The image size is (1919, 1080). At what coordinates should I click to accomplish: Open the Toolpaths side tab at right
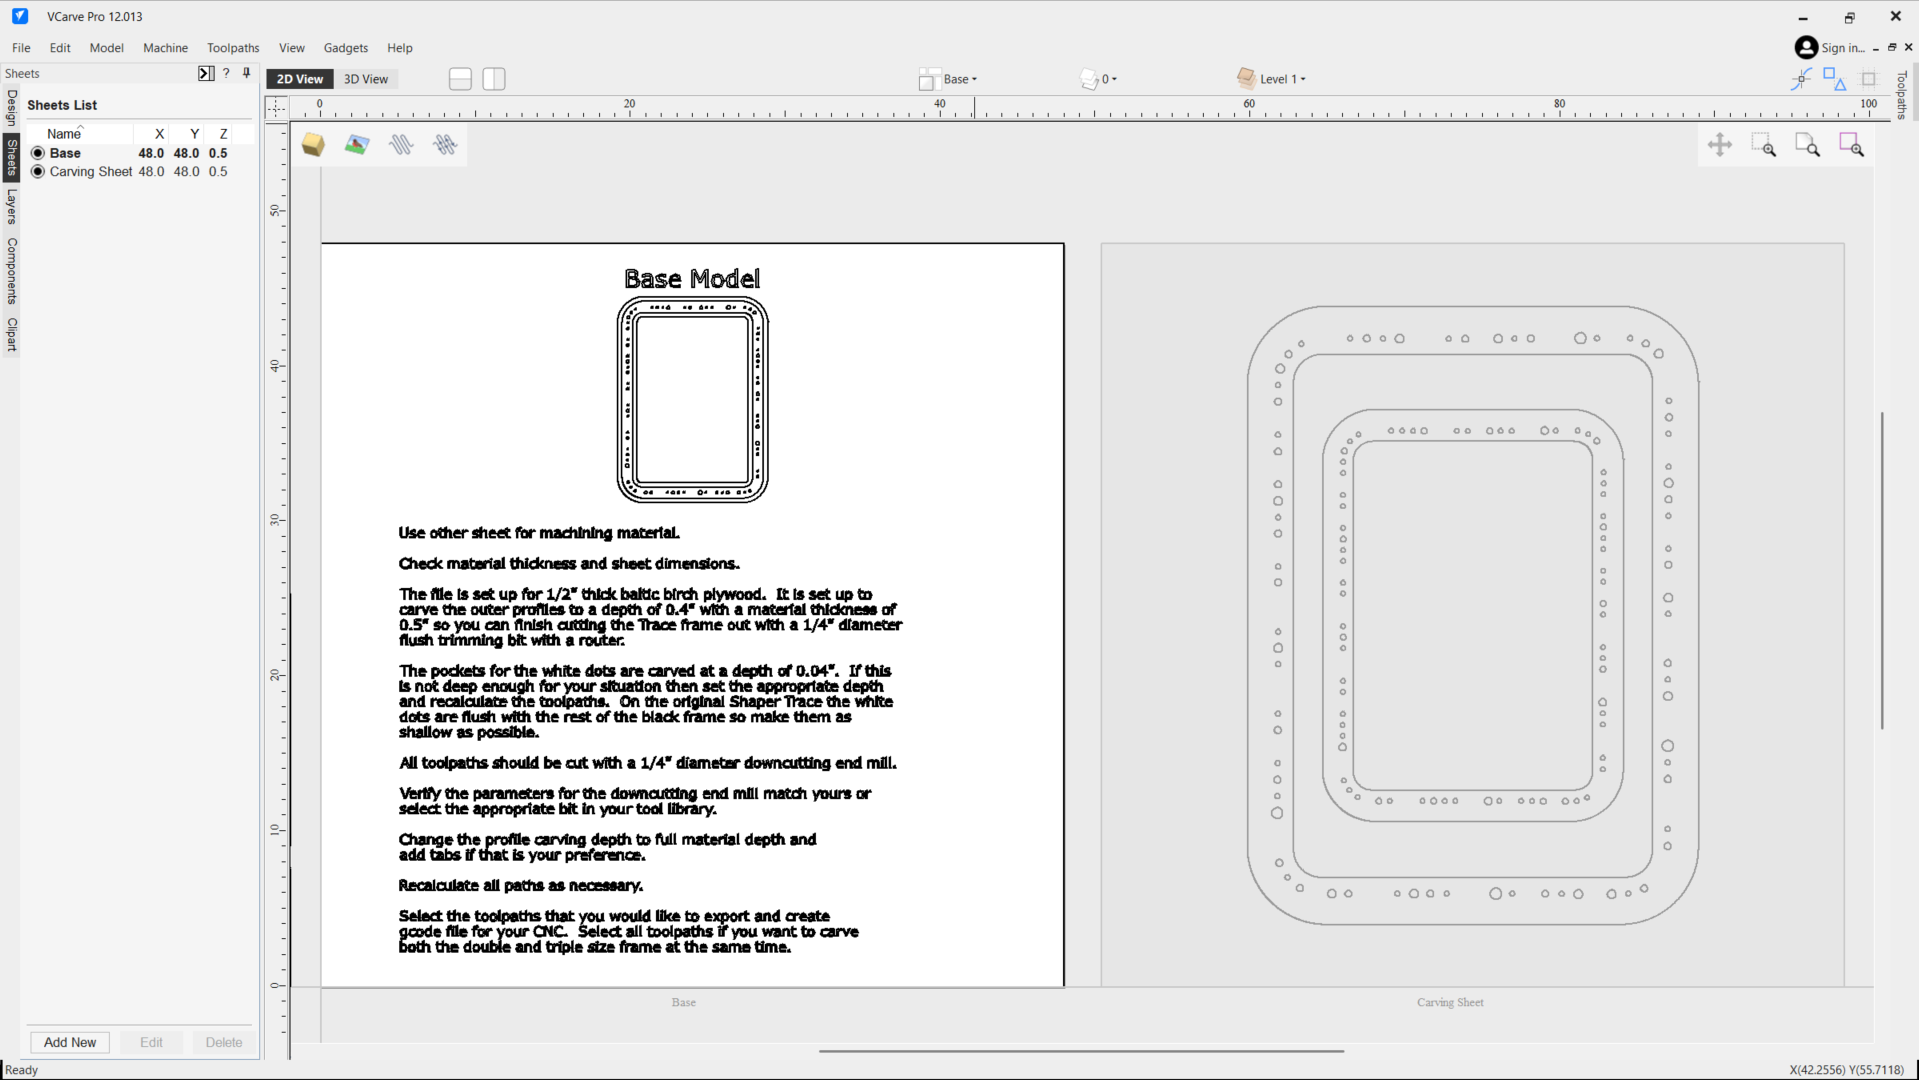point(1902,94)
